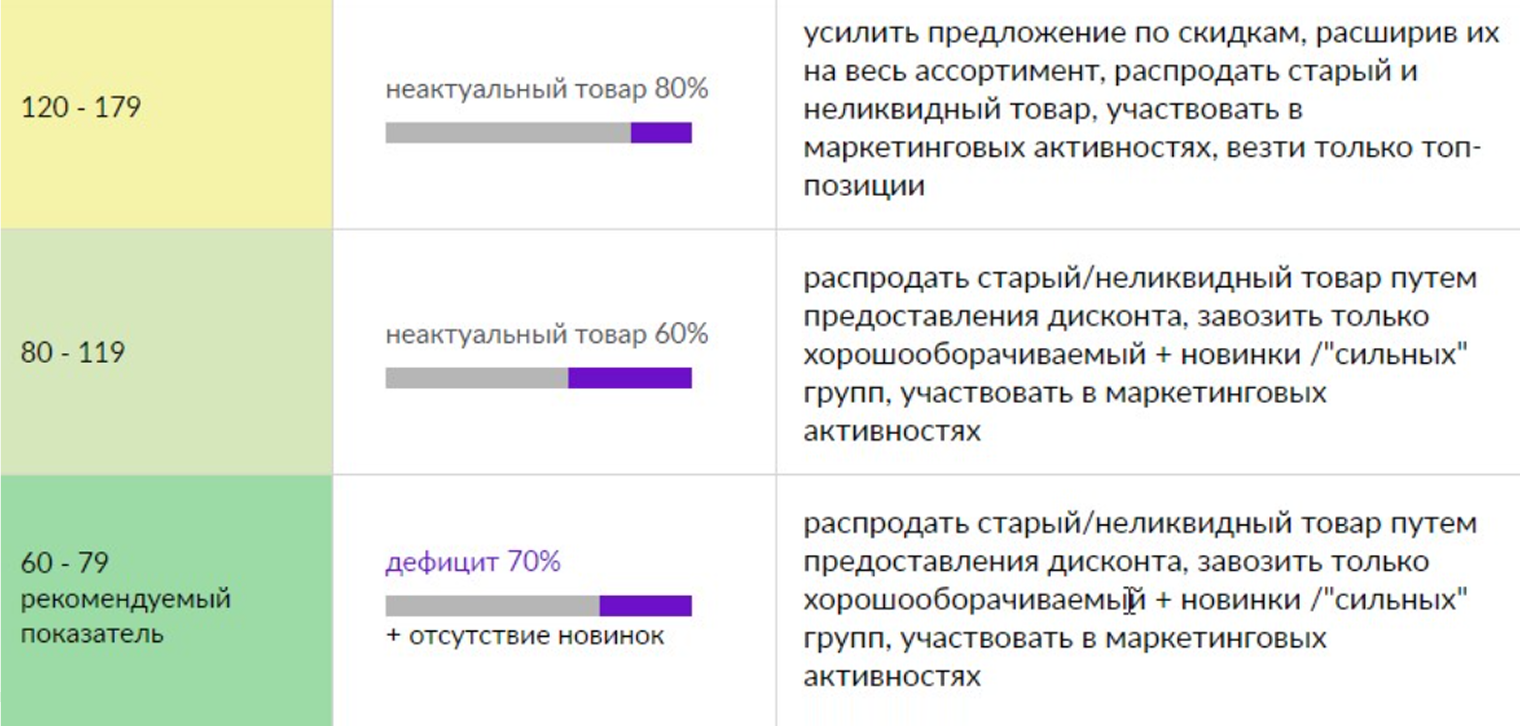The width and height of the screenshot is (1520, 726).
Task: Click the middle row recommendation paragraph
Action: point(1140,354)
